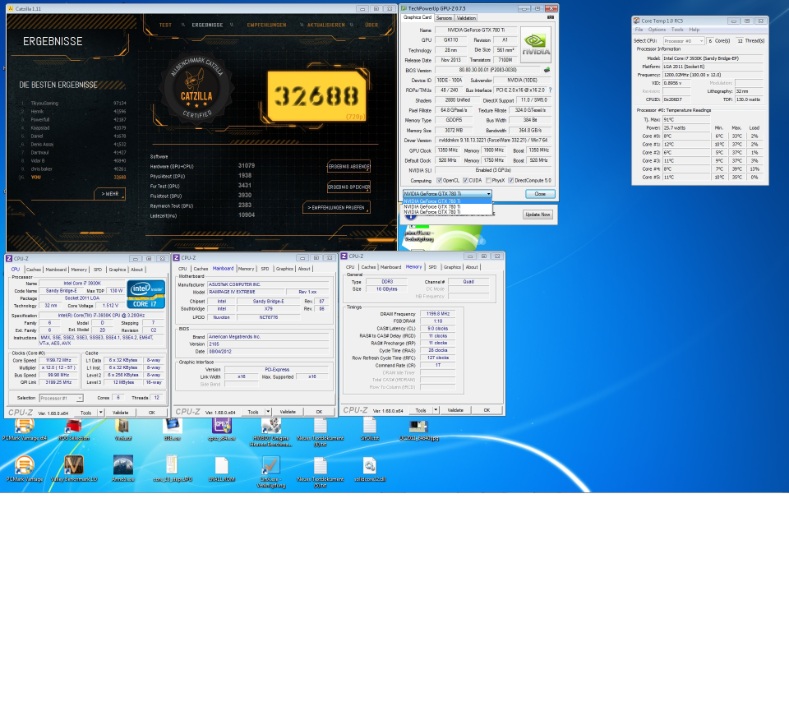Choose the highlighted GTX 780 Ti list entry
The image size is (789, 720).
pyautogui.click(x=447, y=201)
